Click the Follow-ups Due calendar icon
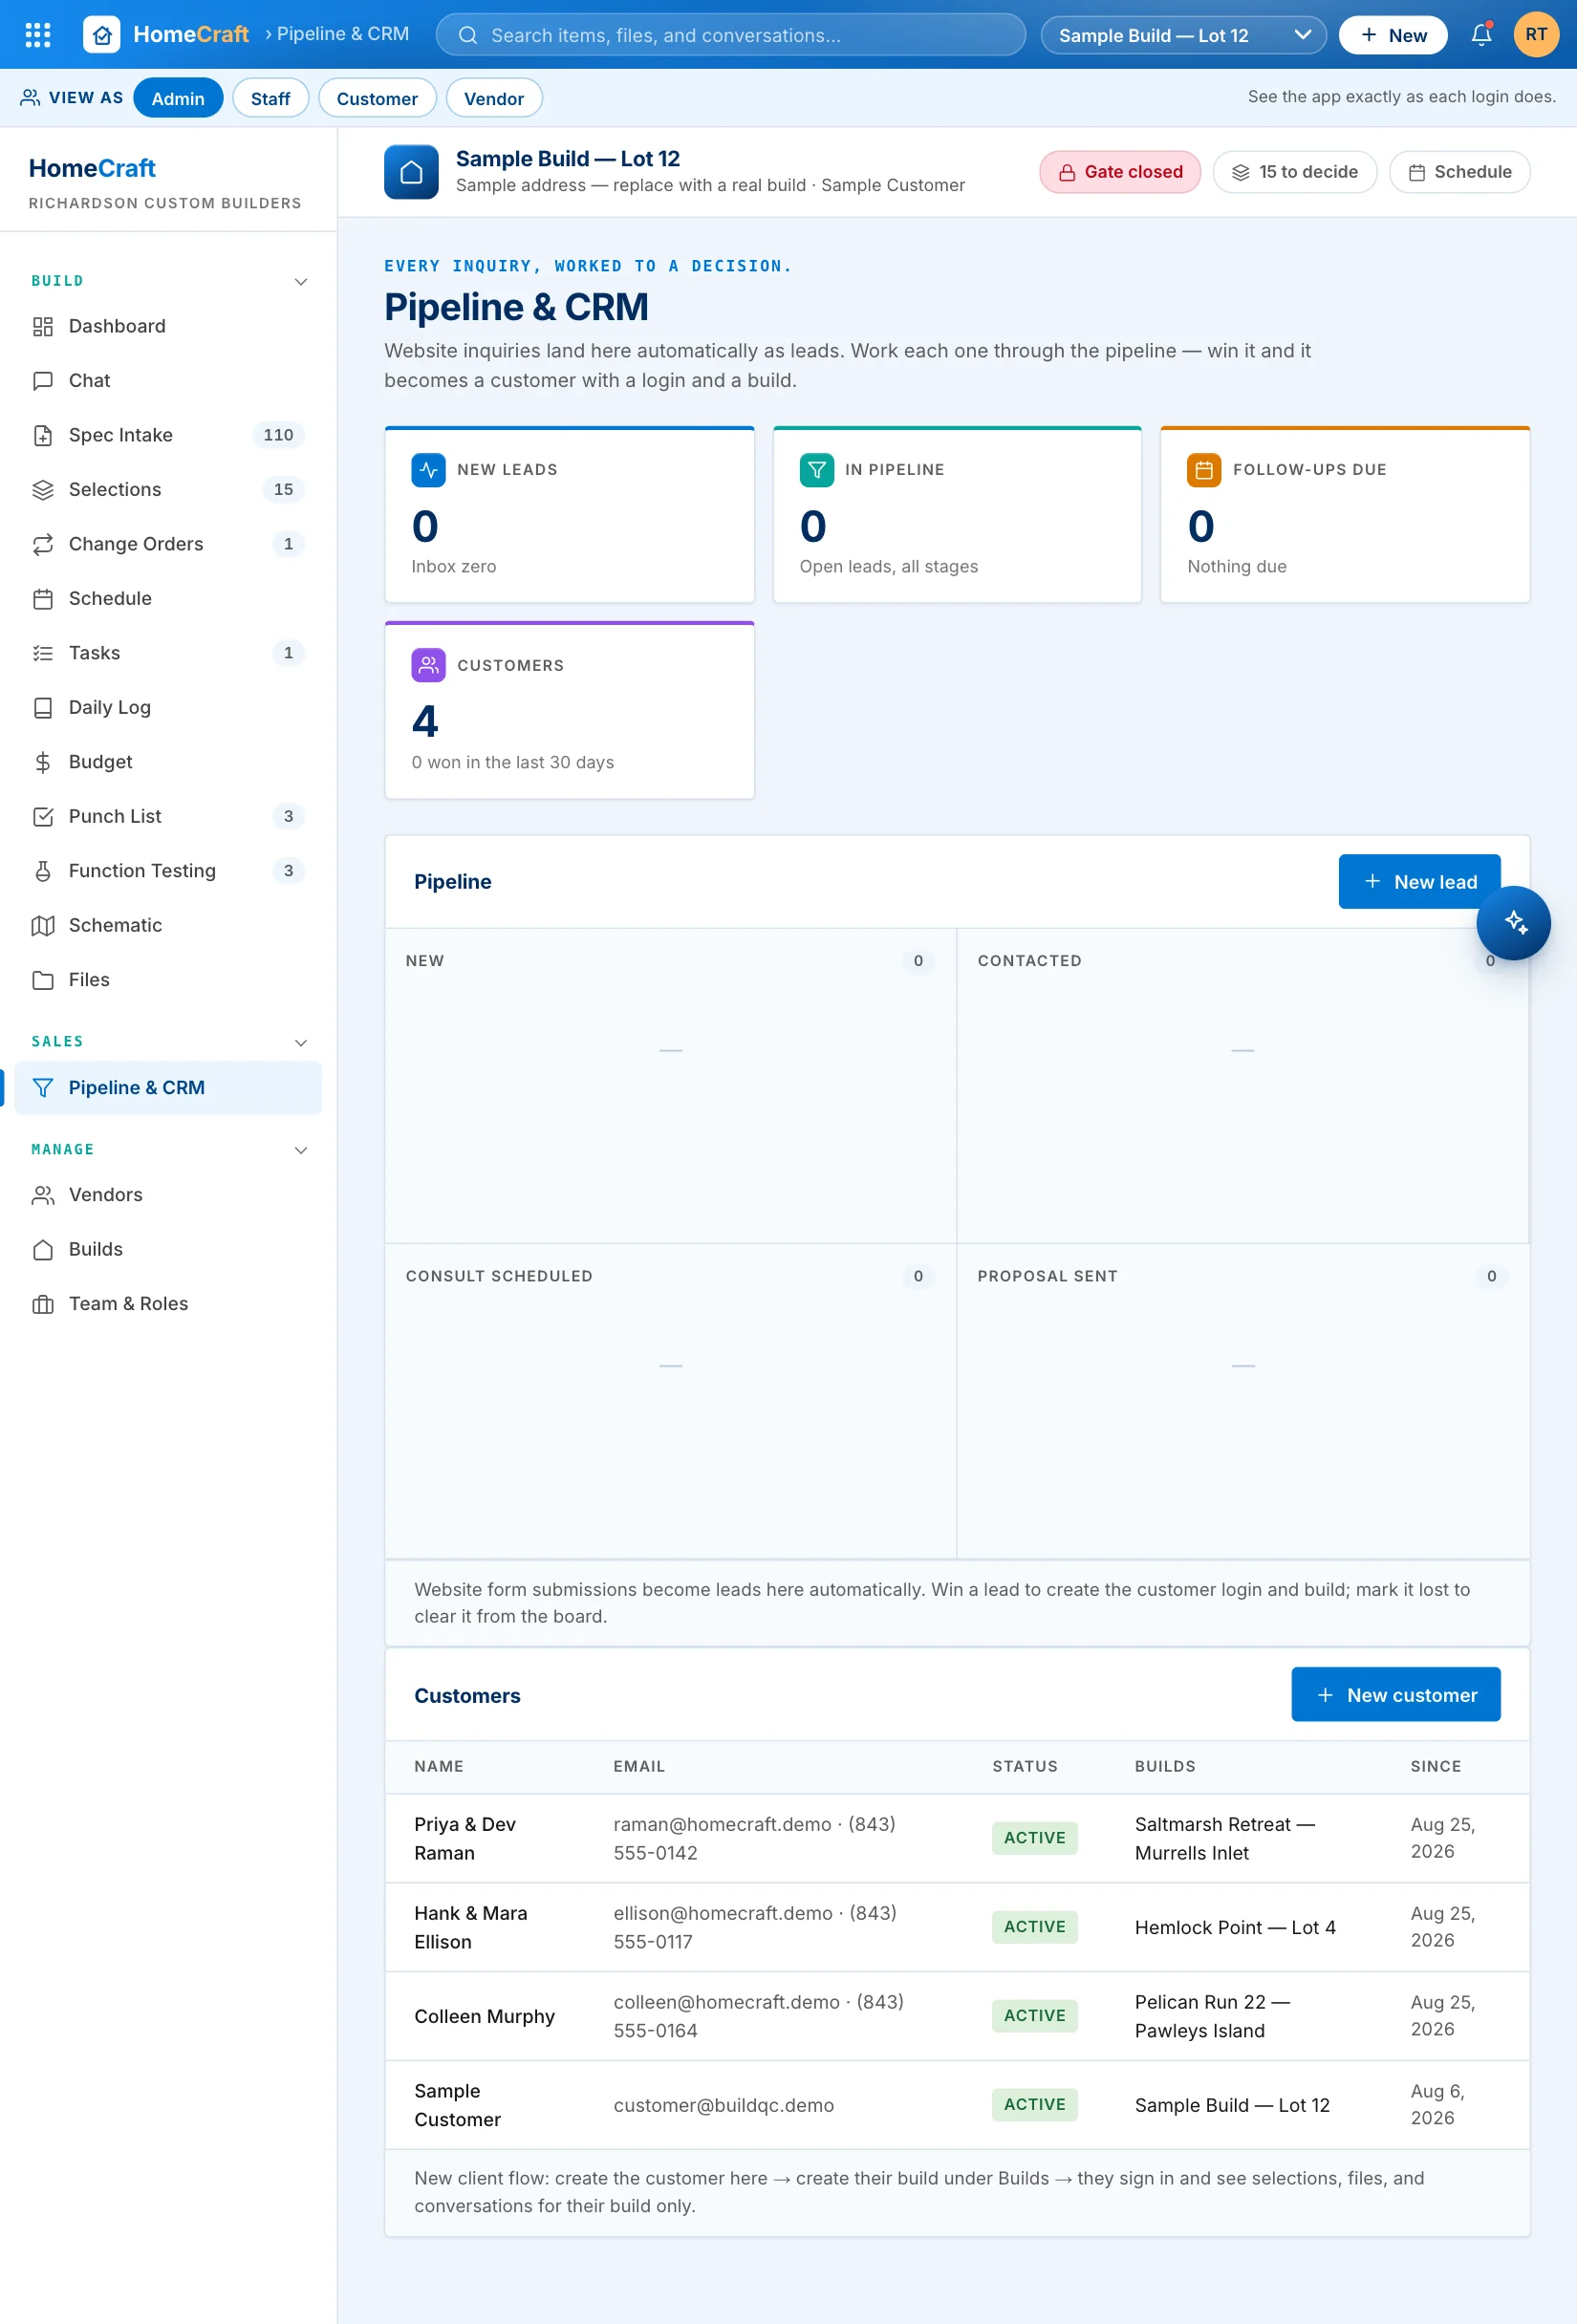Image resolution: width=1577 pixels, height=2324 pixels. pyautogui.click(x=1204, y=470)
